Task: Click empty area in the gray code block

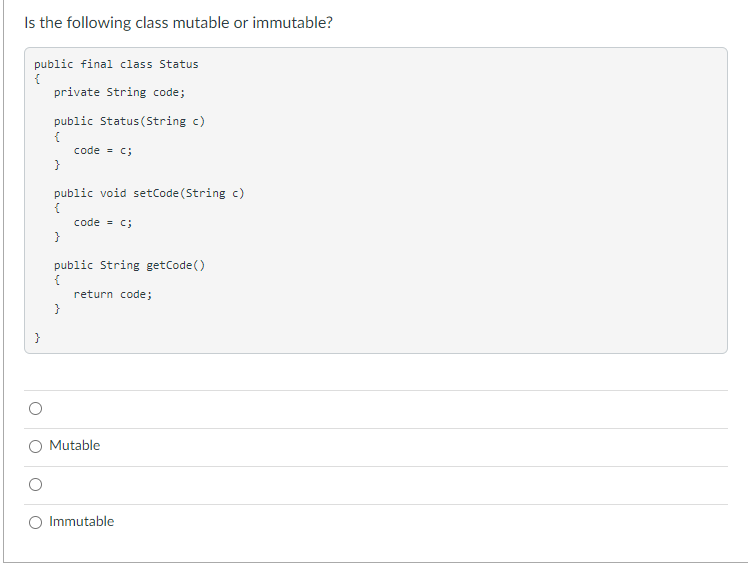Action: click(477, 200)
